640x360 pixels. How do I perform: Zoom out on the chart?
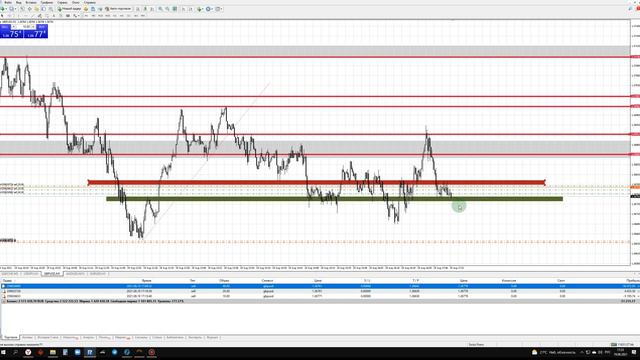[x=168, y=9]
